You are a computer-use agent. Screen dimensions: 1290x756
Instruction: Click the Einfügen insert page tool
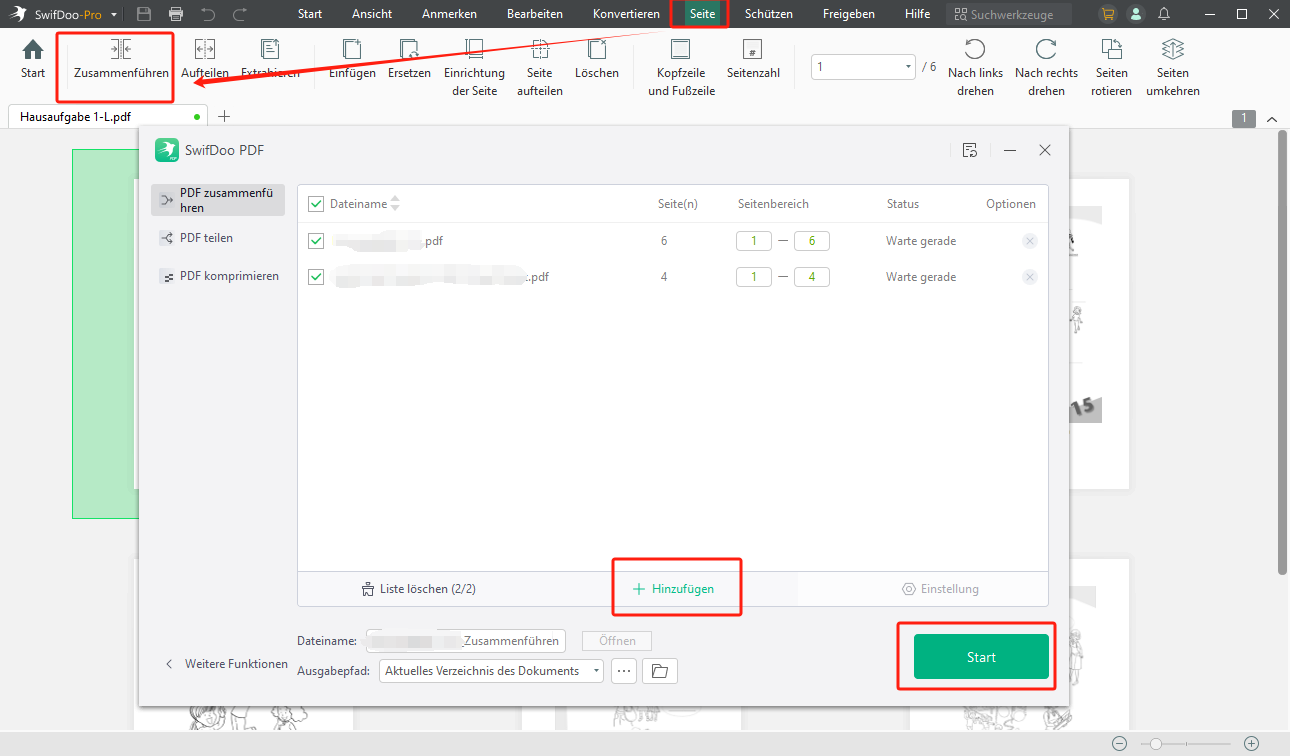pos(352,59)
